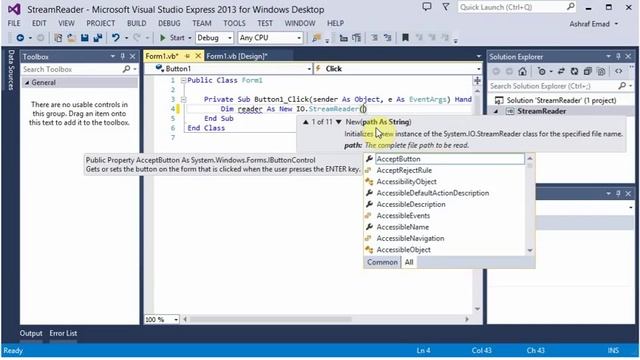Image resolution: width=640 pixels, height=360 pixels.
Task: Open the DEBUG menu
Action: [x=169, y=23]
